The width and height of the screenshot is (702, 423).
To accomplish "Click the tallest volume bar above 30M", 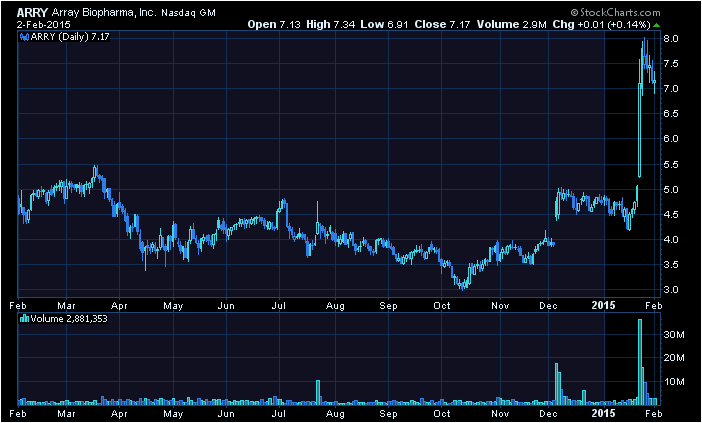I will [x=640, y=362].
